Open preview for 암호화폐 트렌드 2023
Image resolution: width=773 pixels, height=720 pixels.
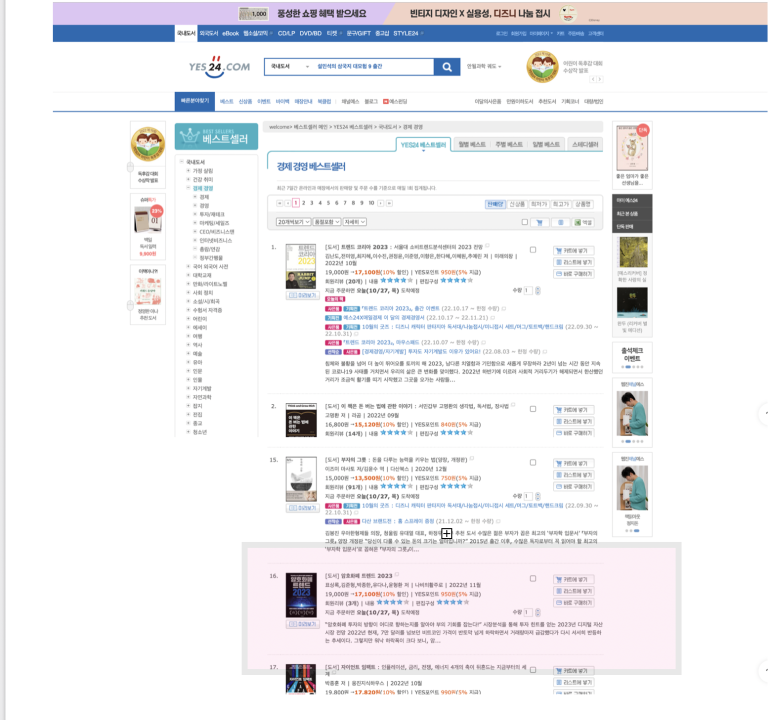302,624
